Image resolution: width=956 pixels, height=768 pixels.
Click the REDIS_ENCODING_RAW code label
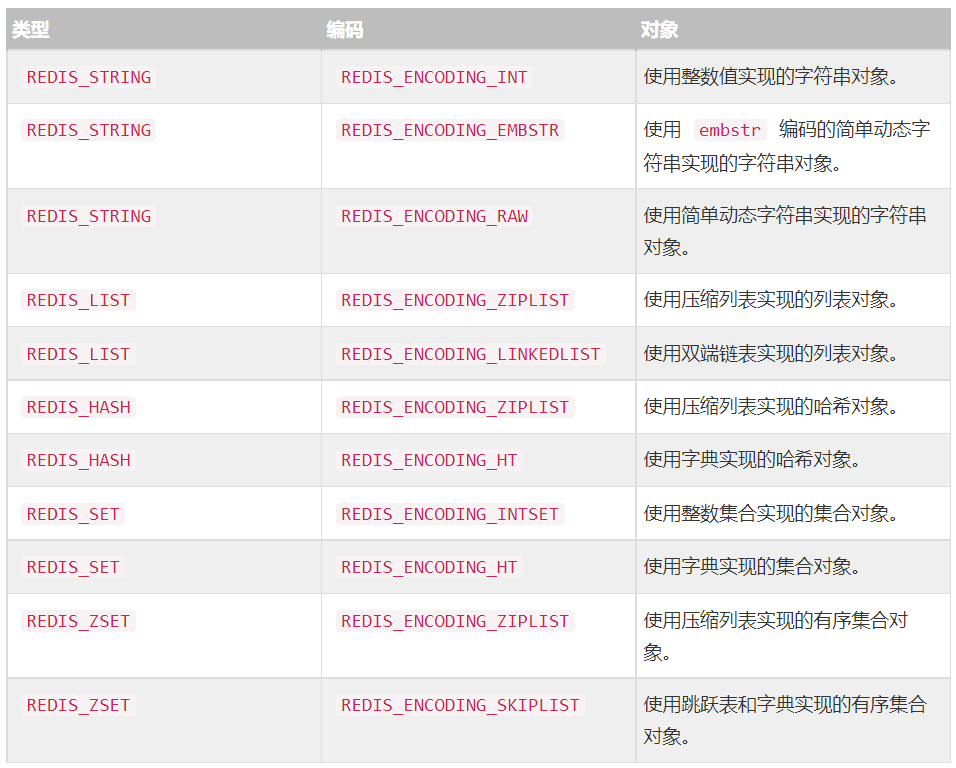click(x=434, y=216)
